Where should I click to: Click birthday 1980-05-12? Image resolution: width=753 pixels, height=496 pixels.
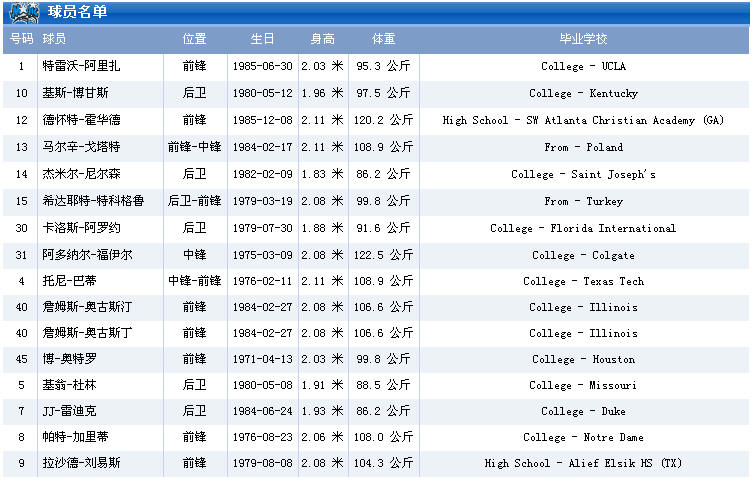pyautogui.click(x=262, y=93)
